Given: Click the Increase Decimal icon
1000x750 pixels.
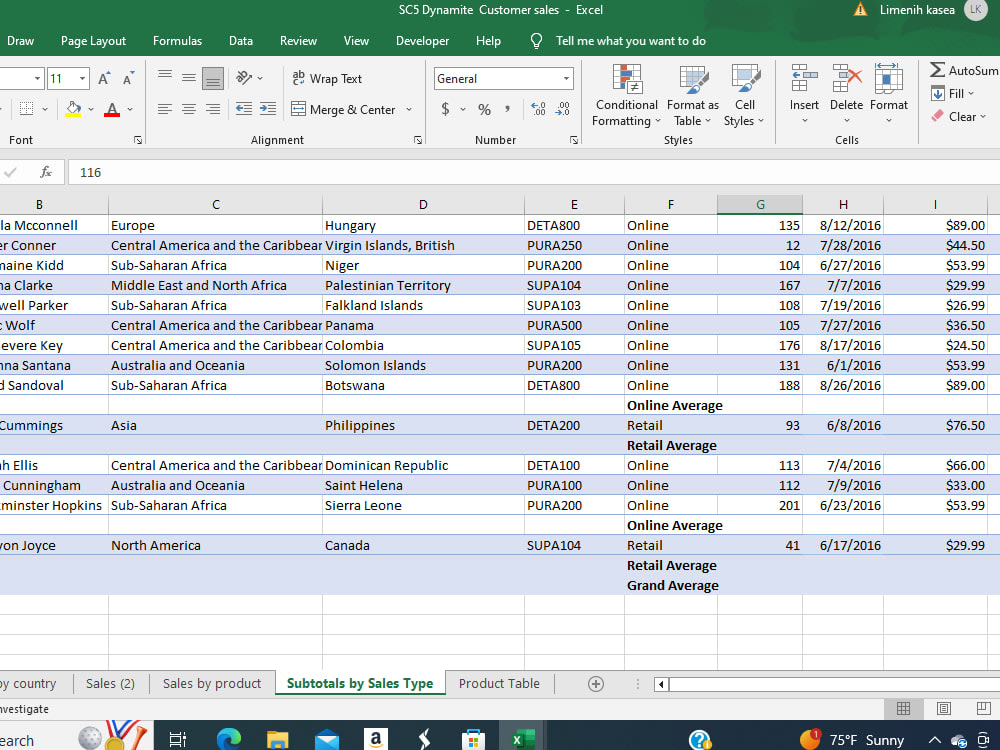Looking at the screenshot, I should click(x=537, y=111).
